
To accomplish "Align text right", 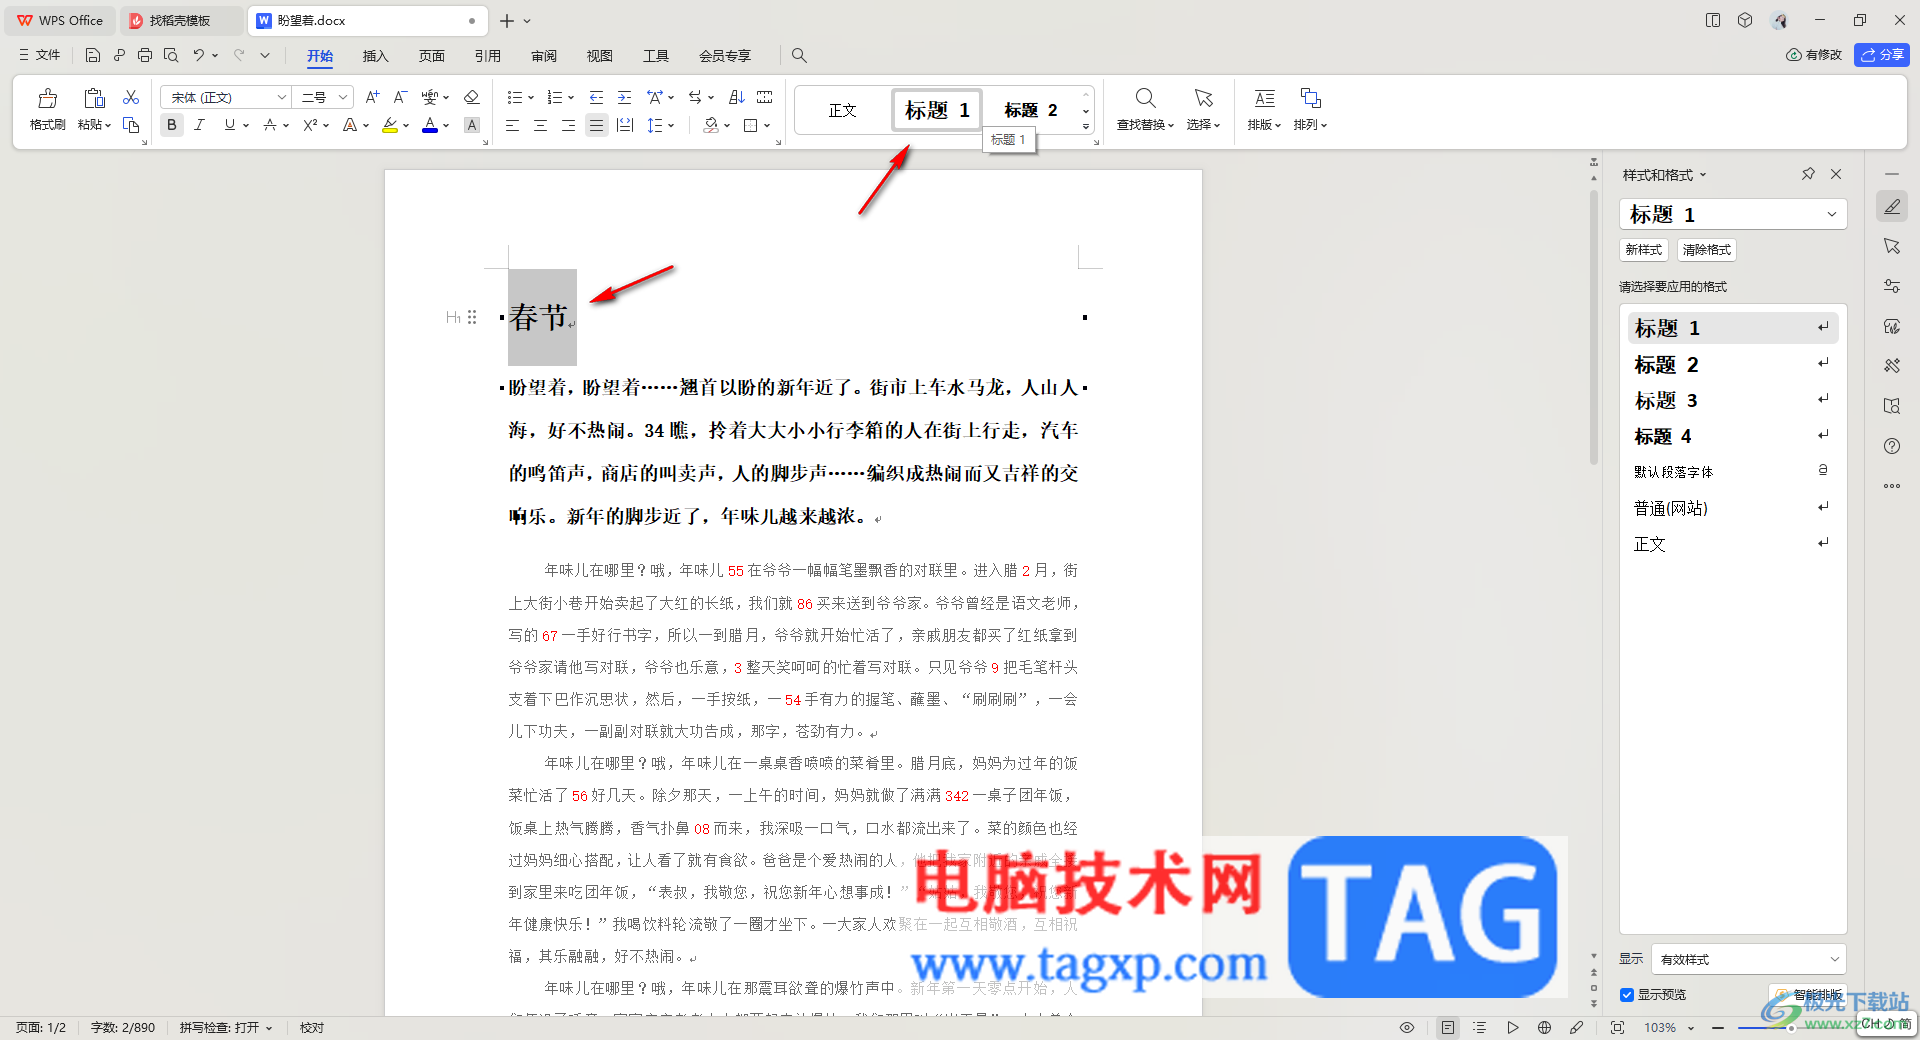I will [x=568, y=125].
